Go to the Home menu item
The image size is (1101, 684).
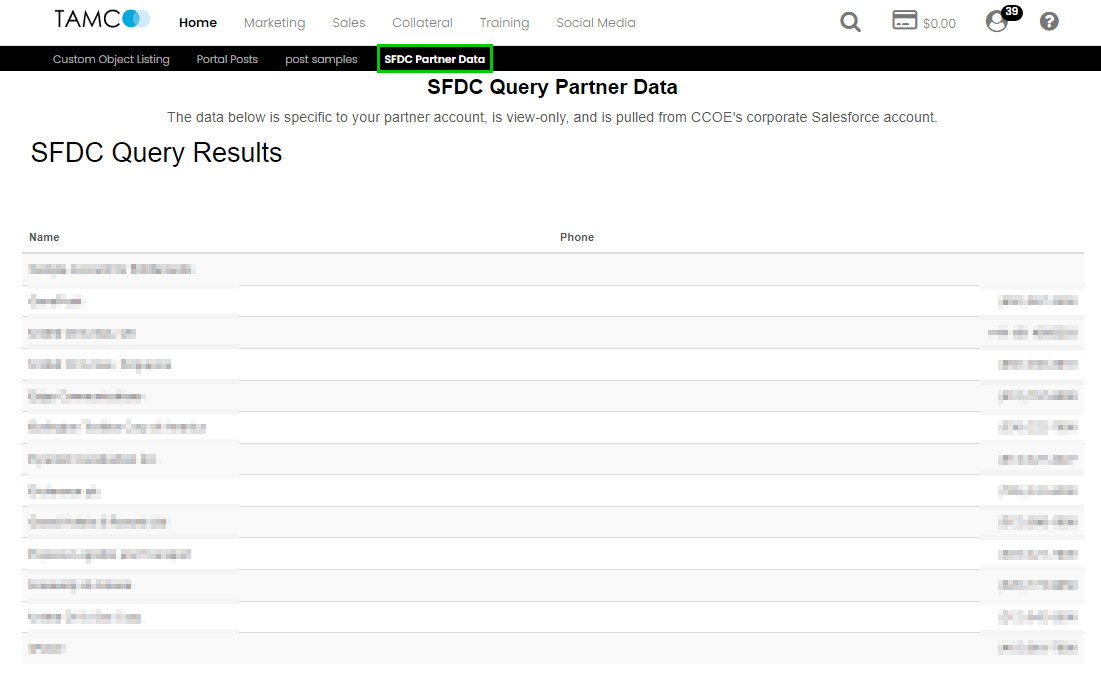pyautogui.click(x=198, y=22)
